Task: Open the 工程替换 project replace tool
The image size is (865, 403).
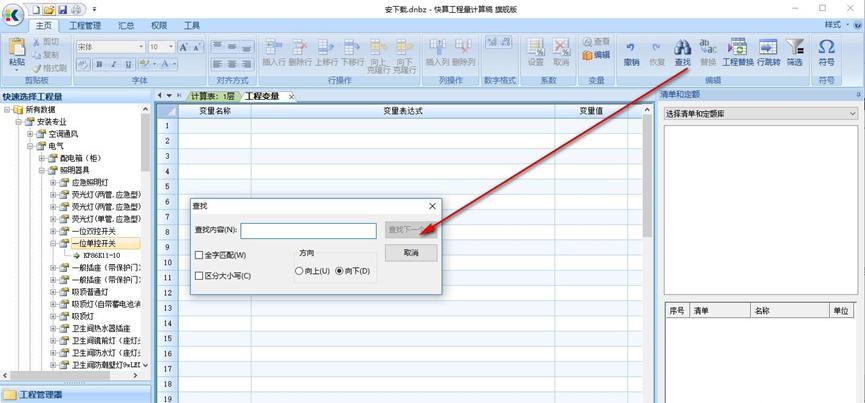Action: 738,52
